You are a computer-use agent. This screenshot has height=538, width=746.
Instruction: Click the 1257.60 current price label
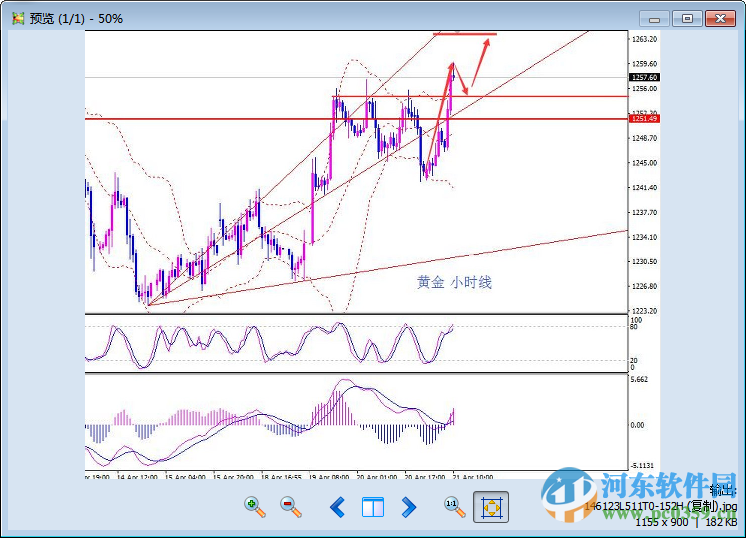[x=644, y=77]
